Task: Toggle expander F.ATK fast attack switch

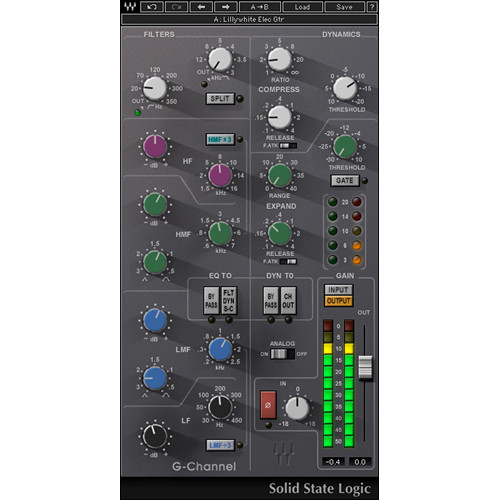Action: [x=288, y=262]
